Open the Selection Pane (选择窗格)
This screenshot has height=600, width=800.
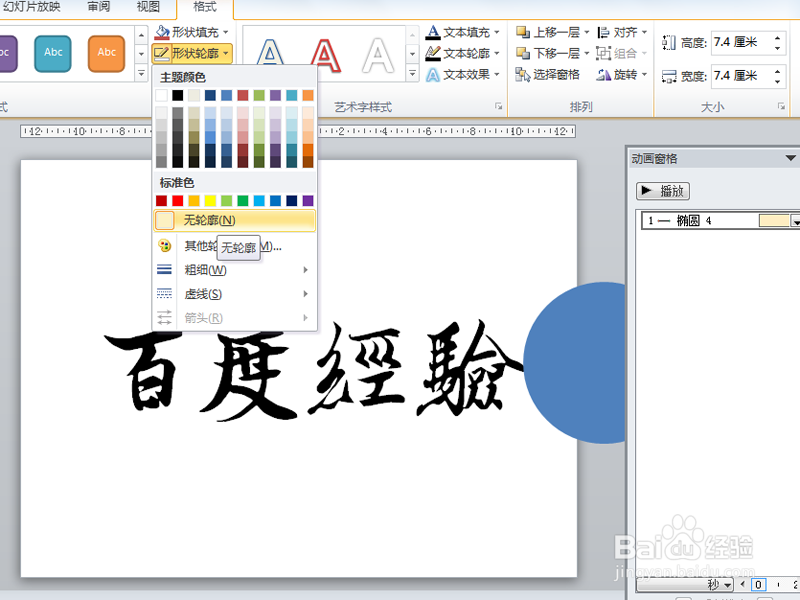point(548,74)
